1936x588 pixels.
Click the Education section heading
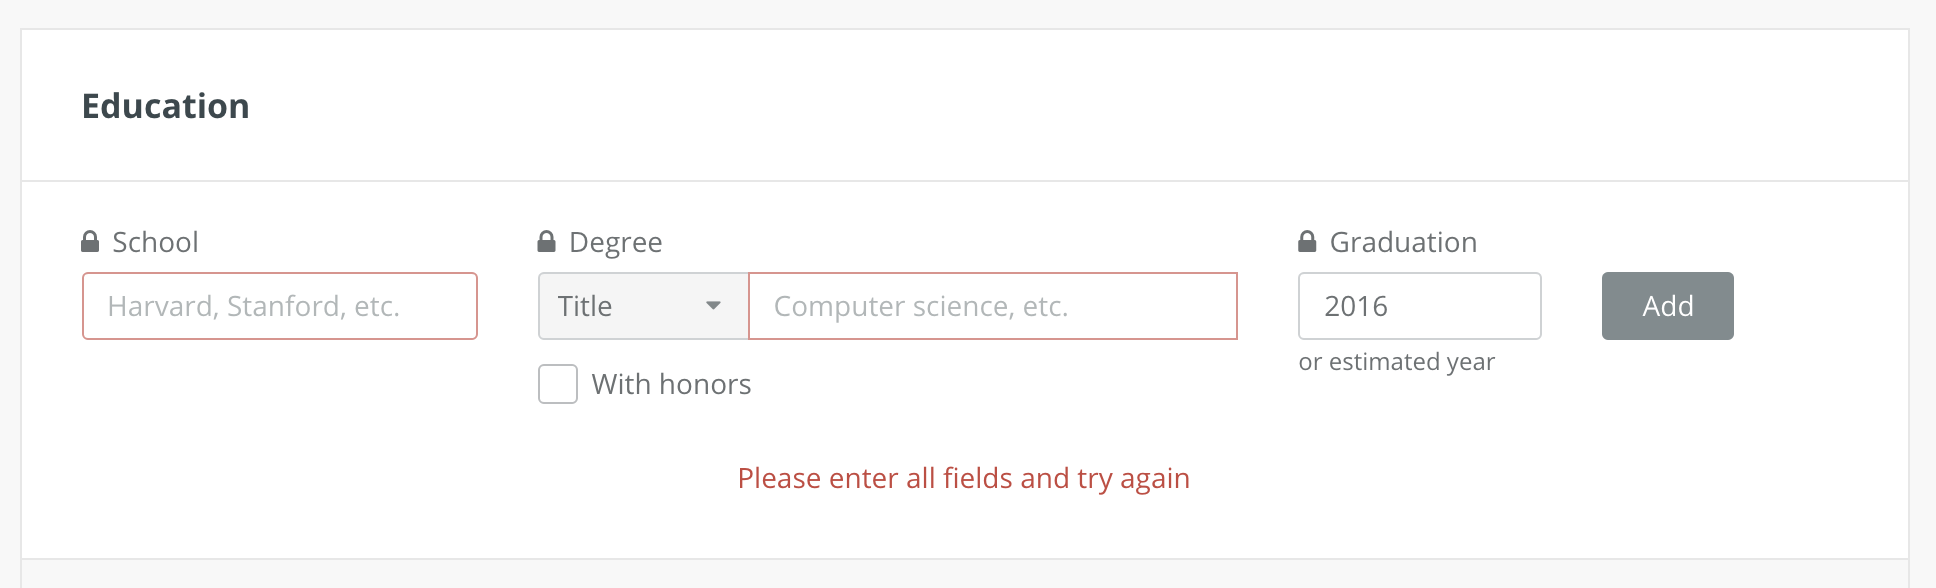pos(166,106)
